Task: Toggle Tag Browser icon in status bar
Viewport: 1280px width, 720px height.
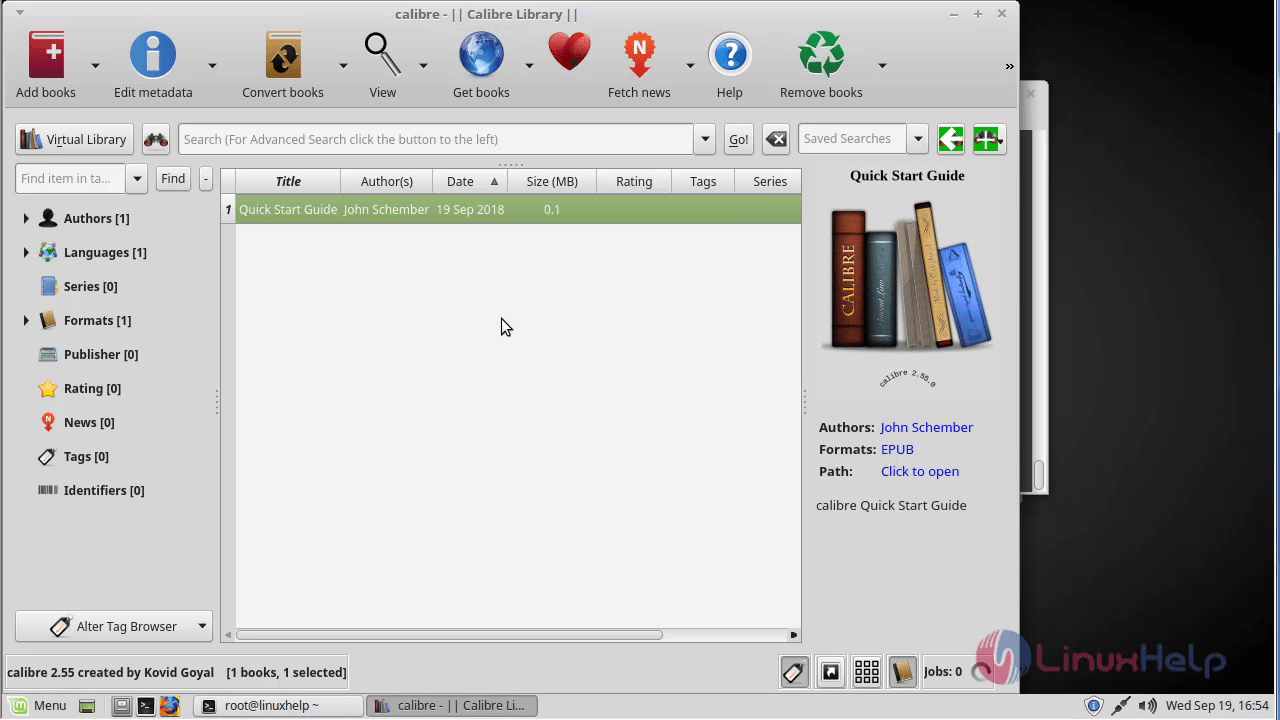Action: 794,672
